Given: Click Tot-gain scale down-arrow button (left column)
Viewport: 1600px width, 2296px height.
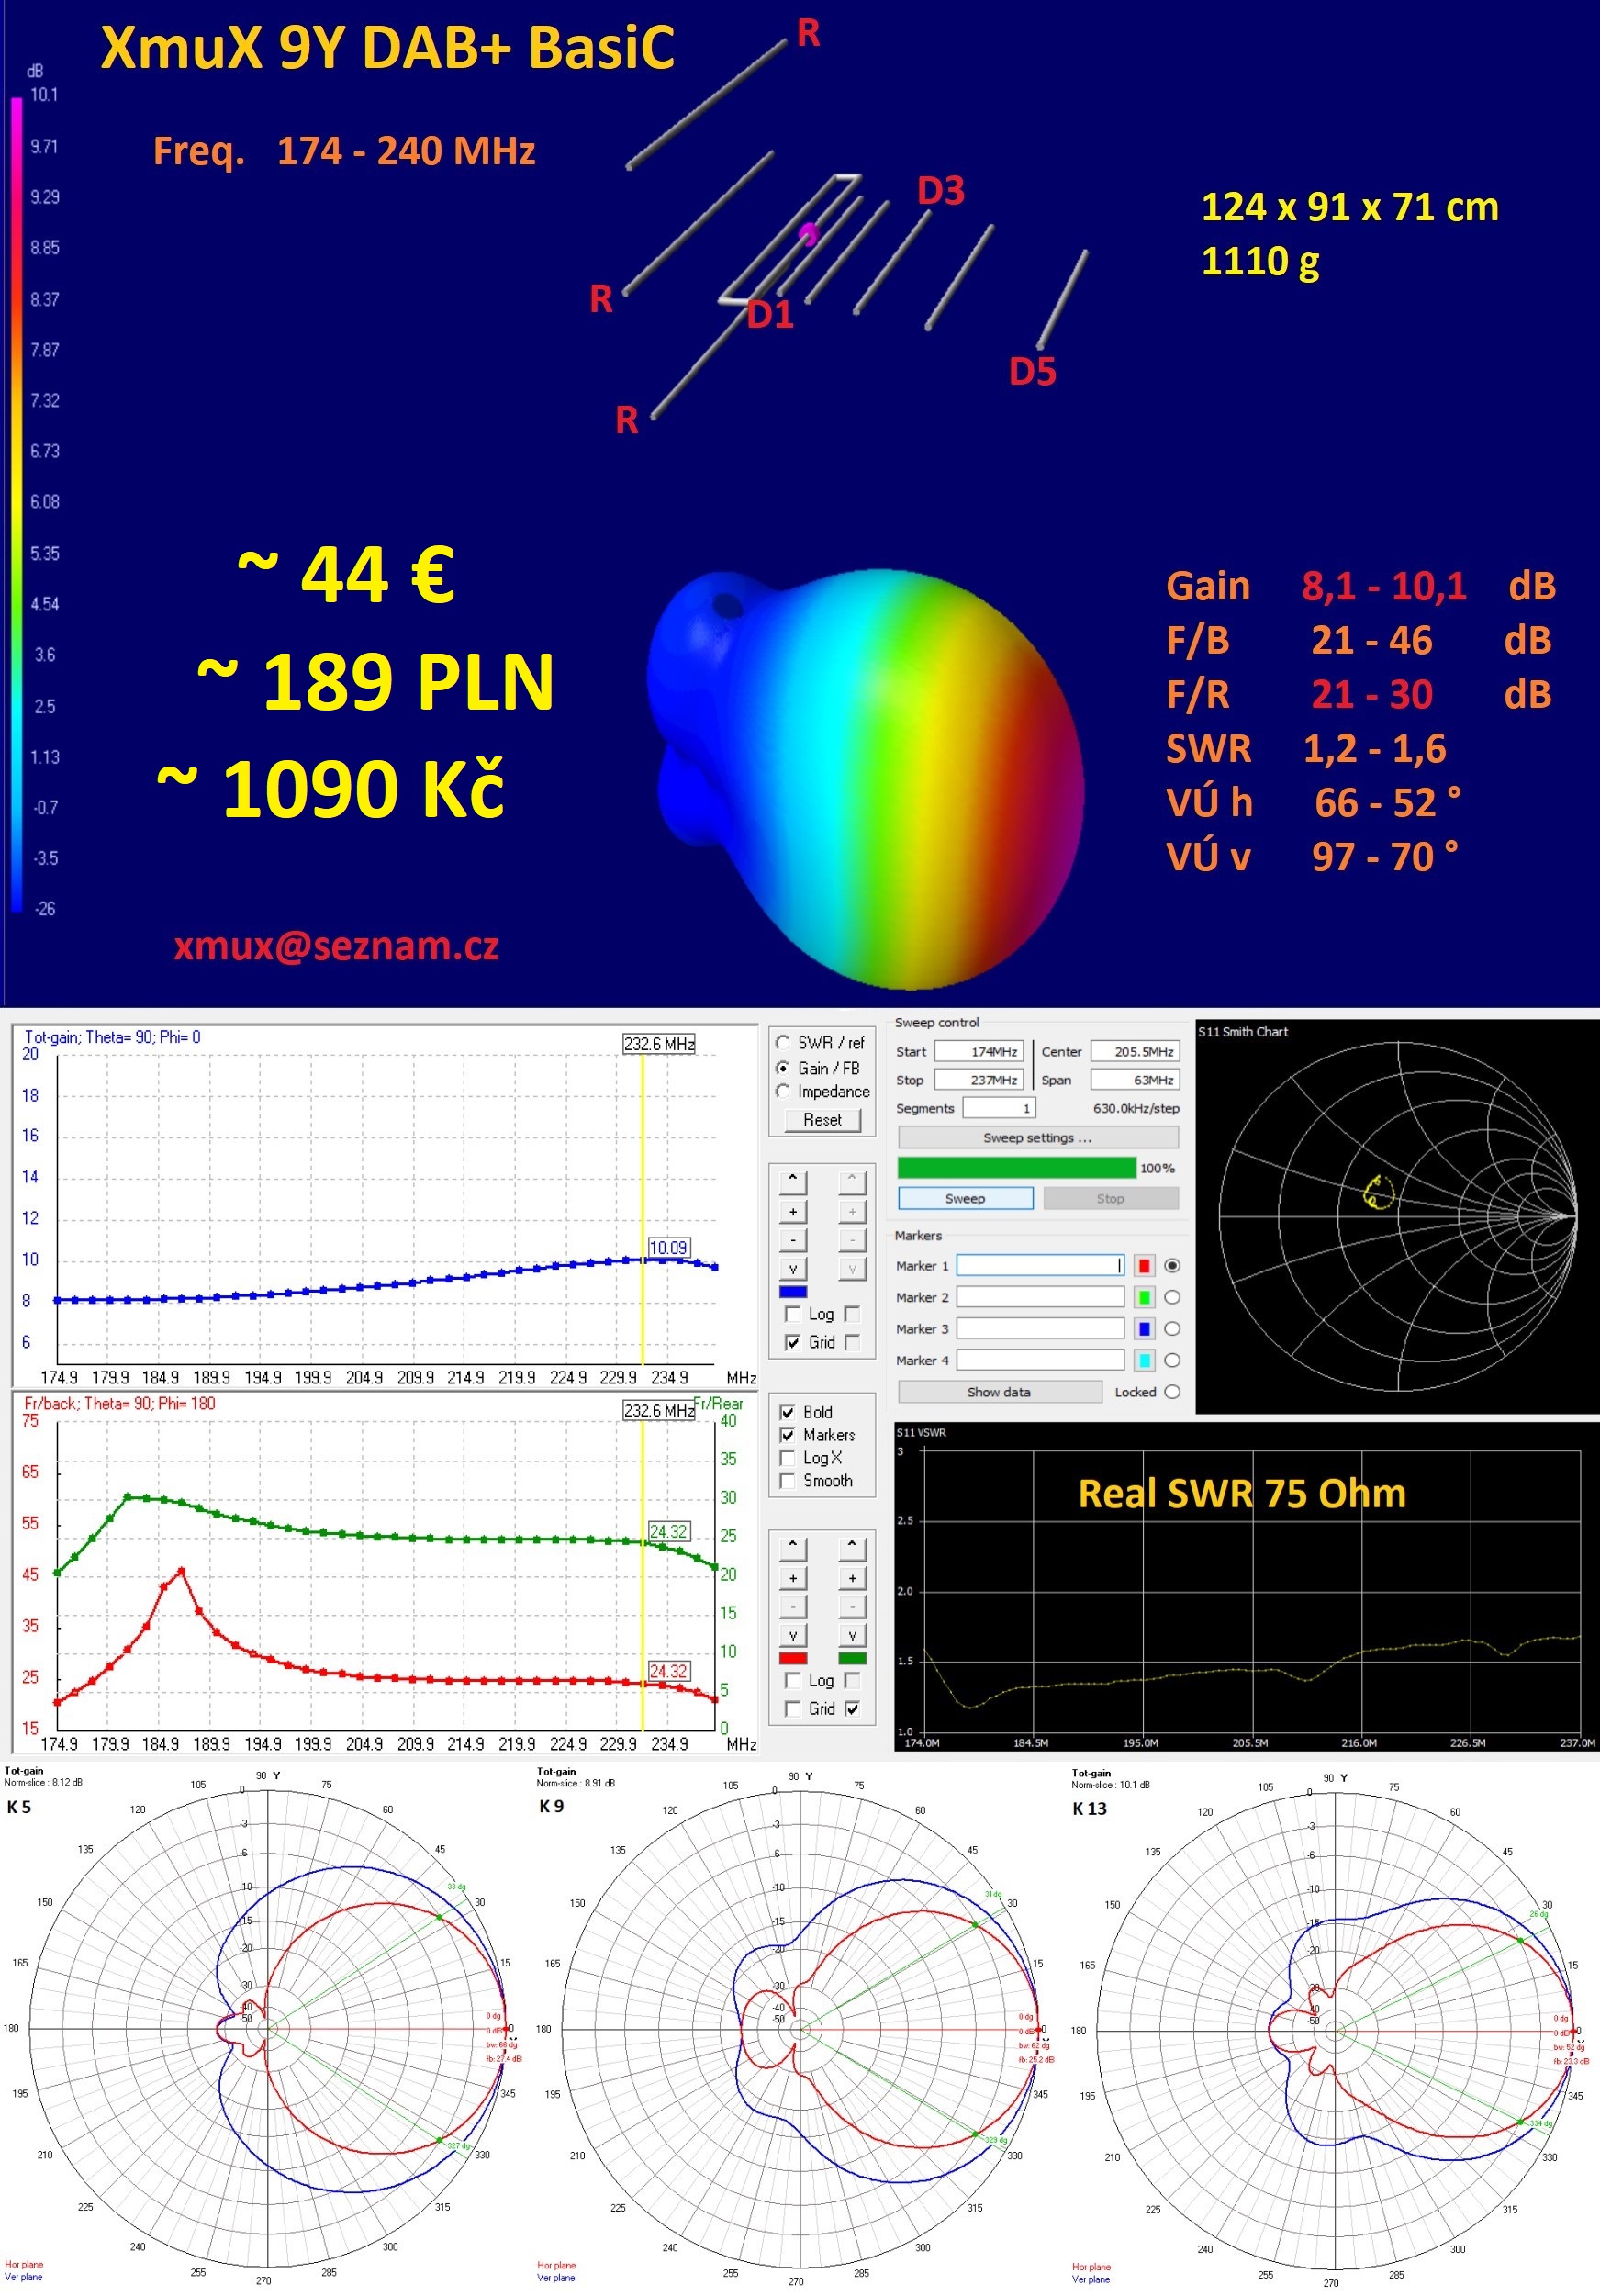Looking at the screenshot, I should (x=793, y=1269).
